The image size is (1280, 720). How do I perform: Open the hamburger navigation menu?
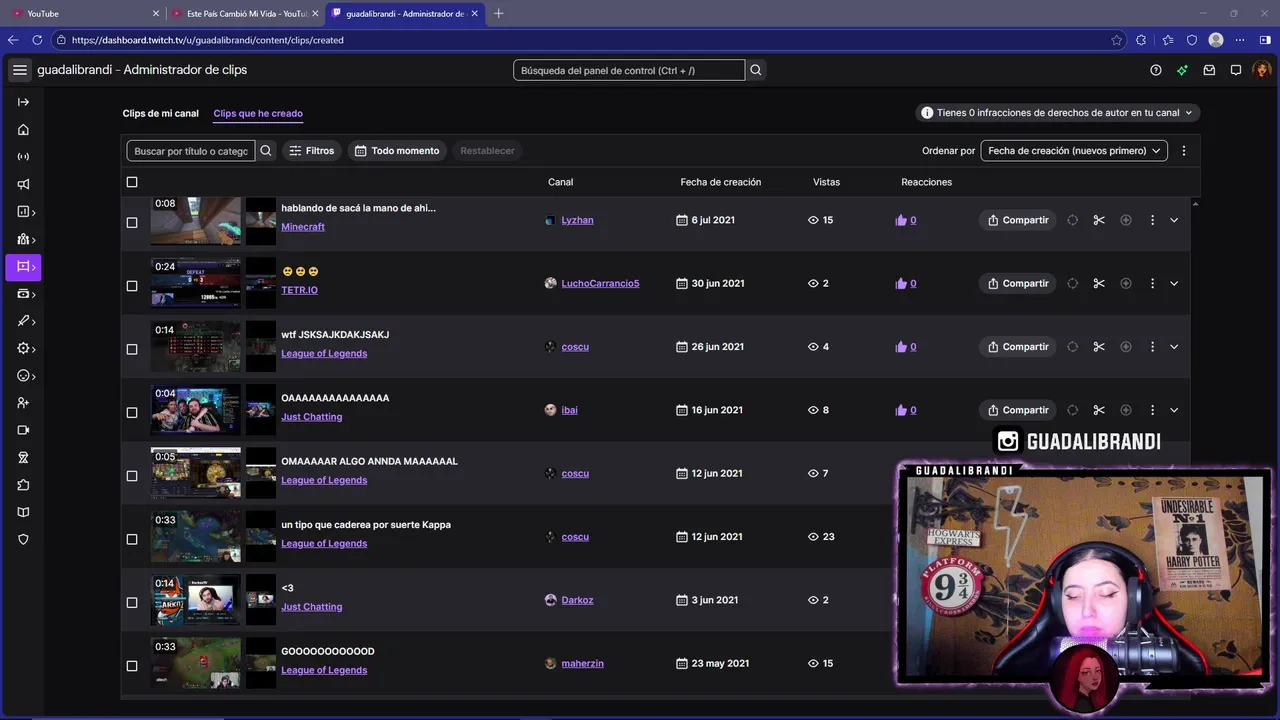pyautogui.click(x=20, y=70)
